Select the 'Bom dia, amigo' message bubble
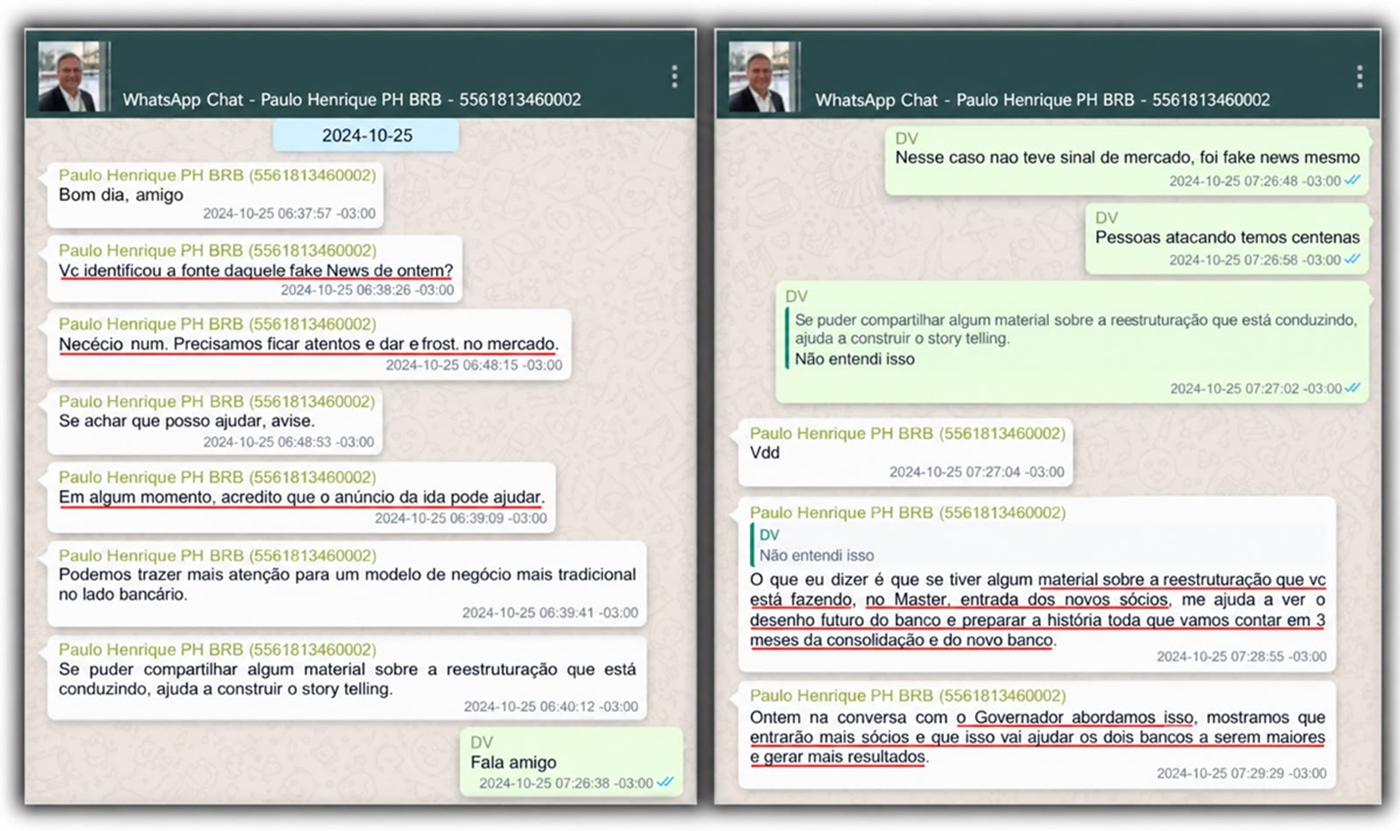Image resolution: width=1400 pixels, height=831 pixels. click(215, 194)
